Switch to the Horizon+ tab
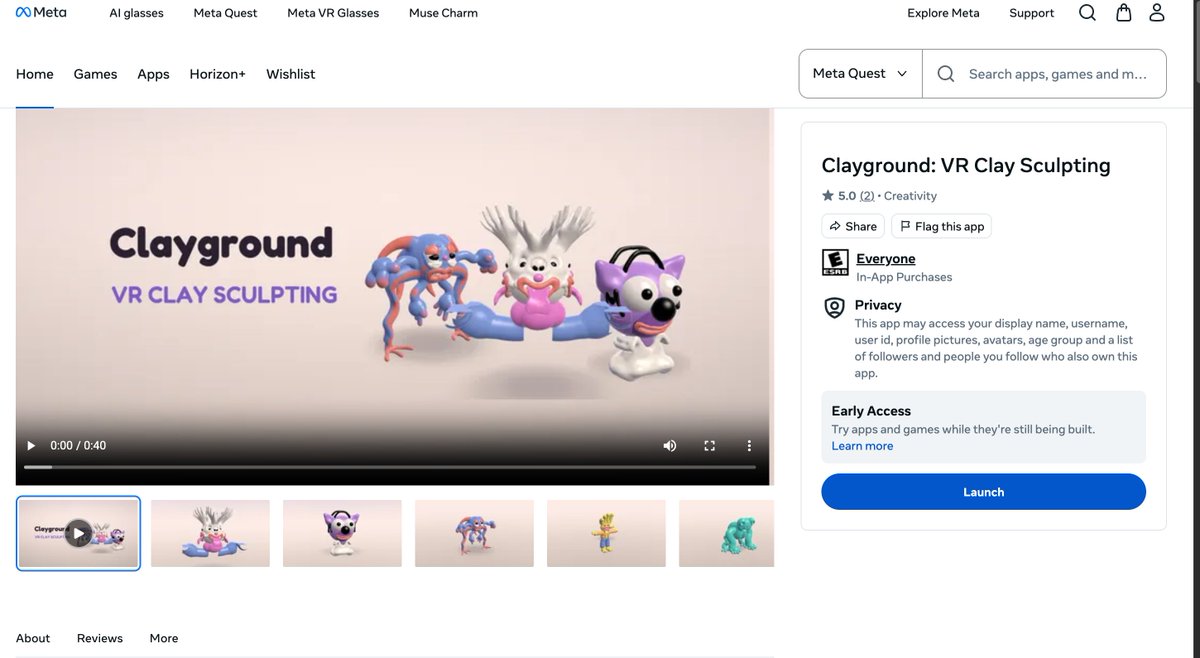Viewport: 1200px width, 658px height. (x=217, y=74)
